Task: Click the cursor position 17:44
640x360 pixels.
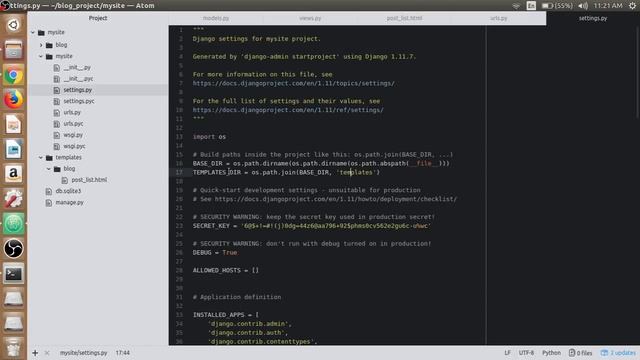Action: coord(122,353)
